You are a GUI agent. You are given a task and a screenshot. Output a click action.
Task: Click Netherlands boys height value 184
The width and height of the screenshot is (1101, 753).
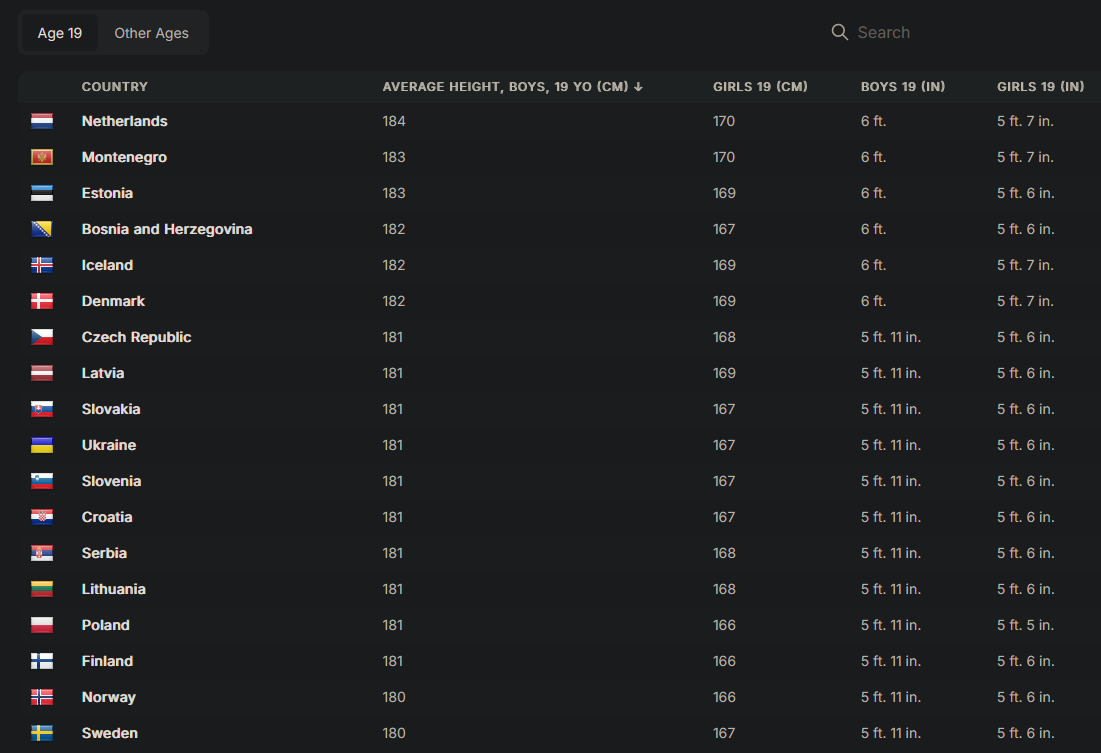click(x=394, y=122)
